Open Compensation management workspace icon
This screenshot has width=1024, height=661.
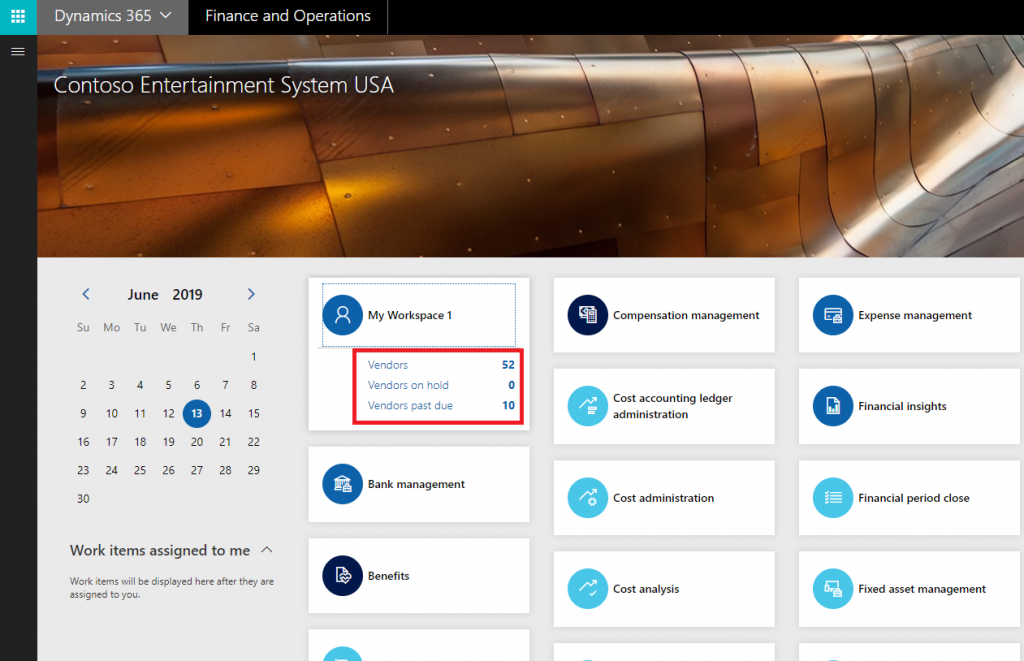(588, 315)
